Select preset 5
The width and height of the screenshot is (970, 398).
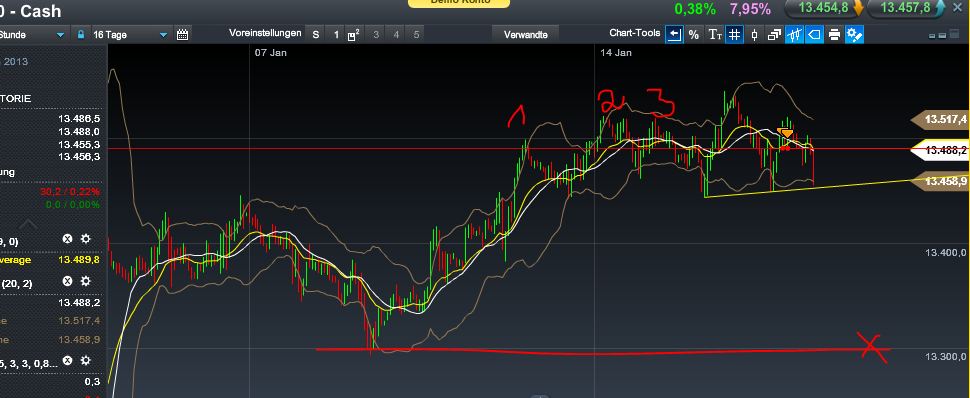[416, 35]
